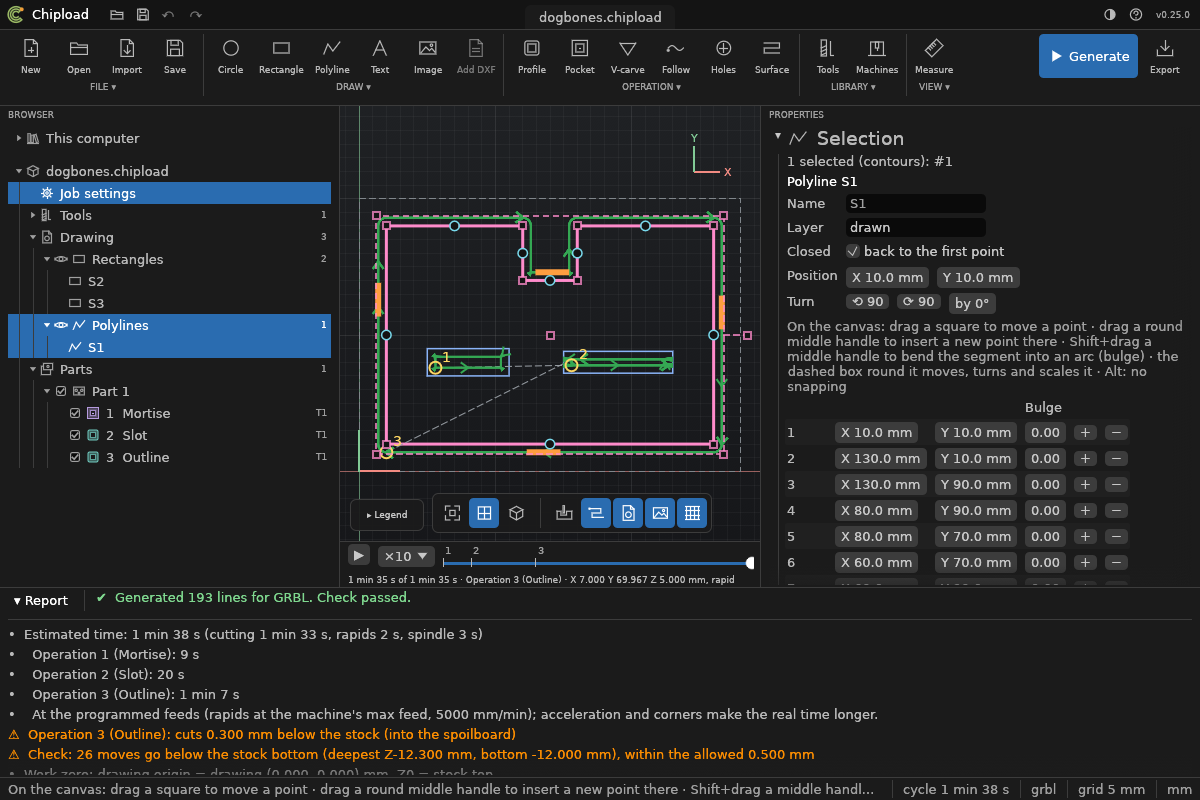Select the Text draw tool

point(380,56)
